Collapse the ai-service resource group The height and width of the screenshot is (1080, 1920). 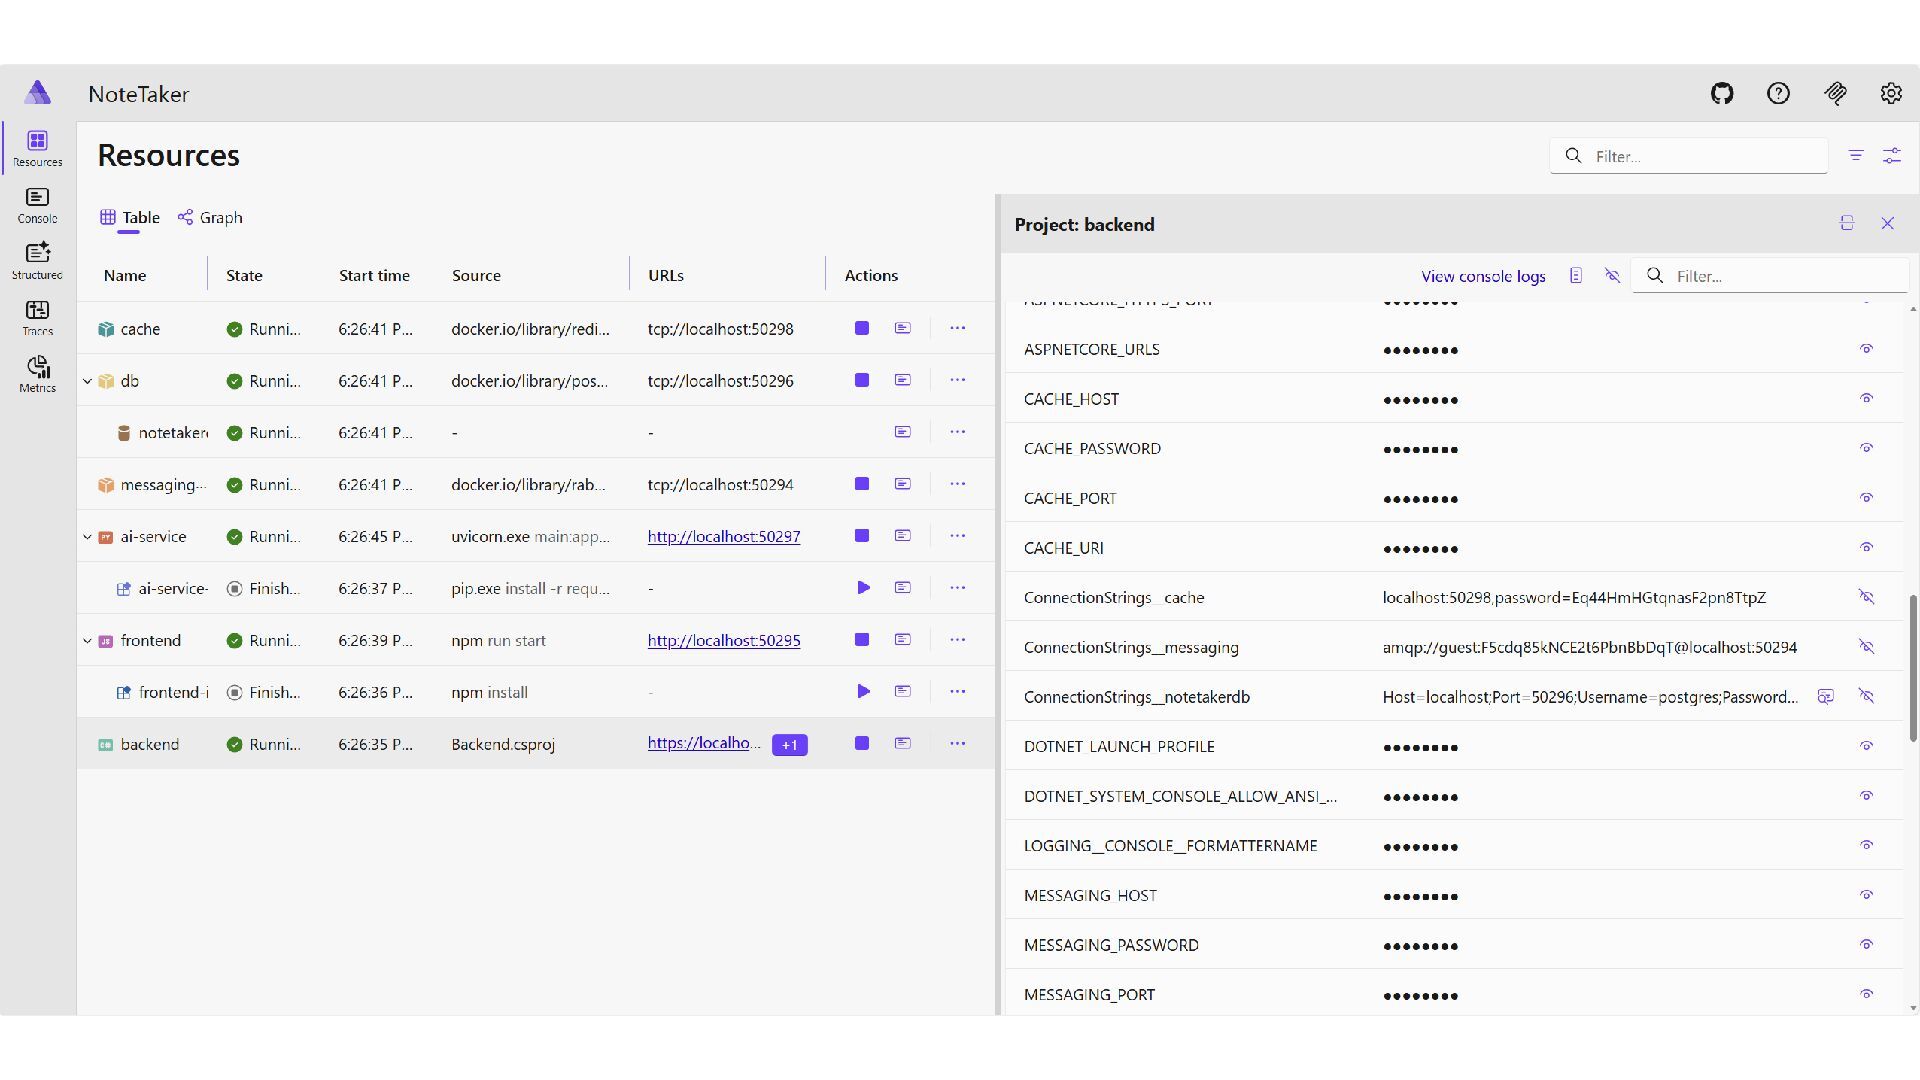(x=87, y=537)
